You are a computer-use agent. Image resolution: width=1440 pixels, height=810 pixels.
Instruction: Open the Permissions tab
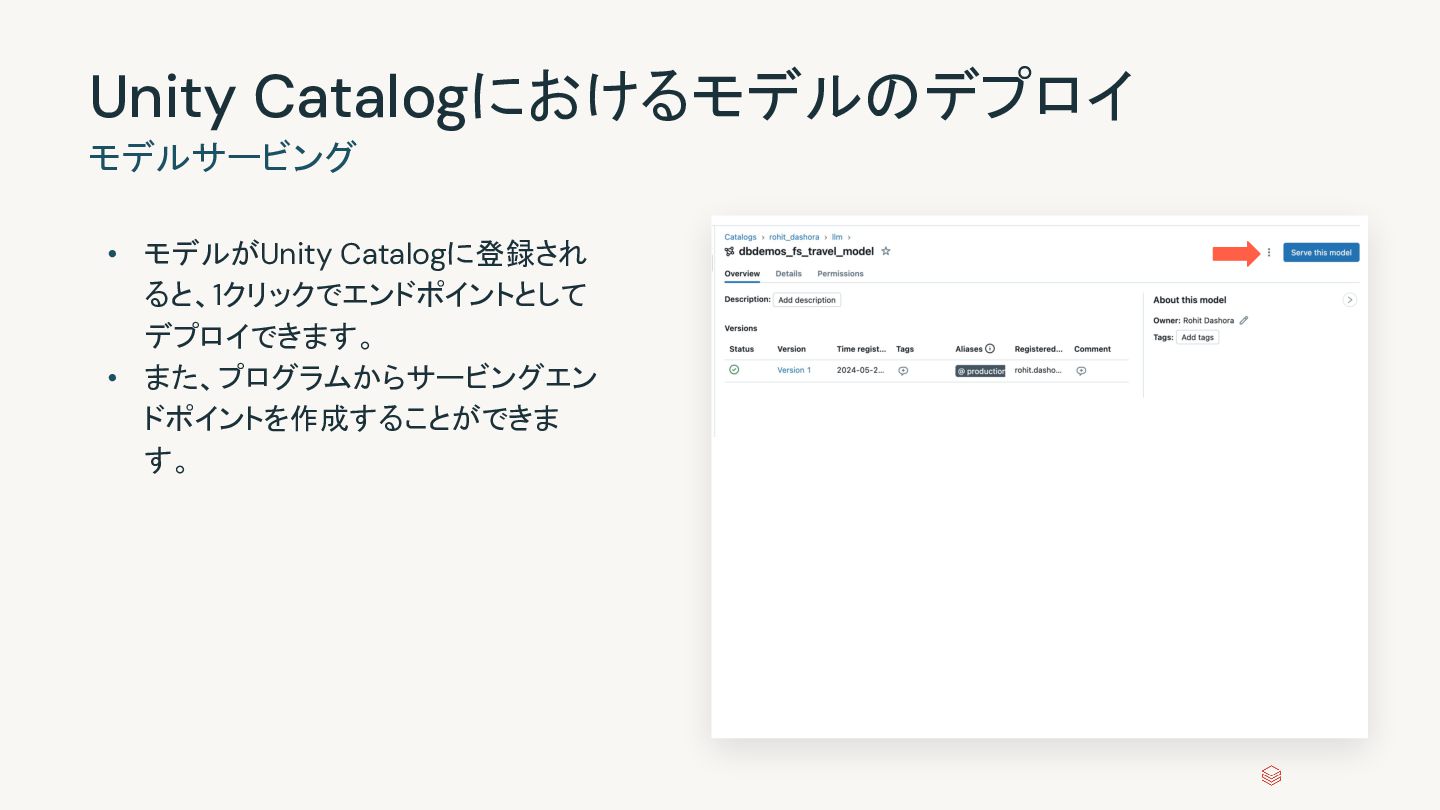pos(840,274)
